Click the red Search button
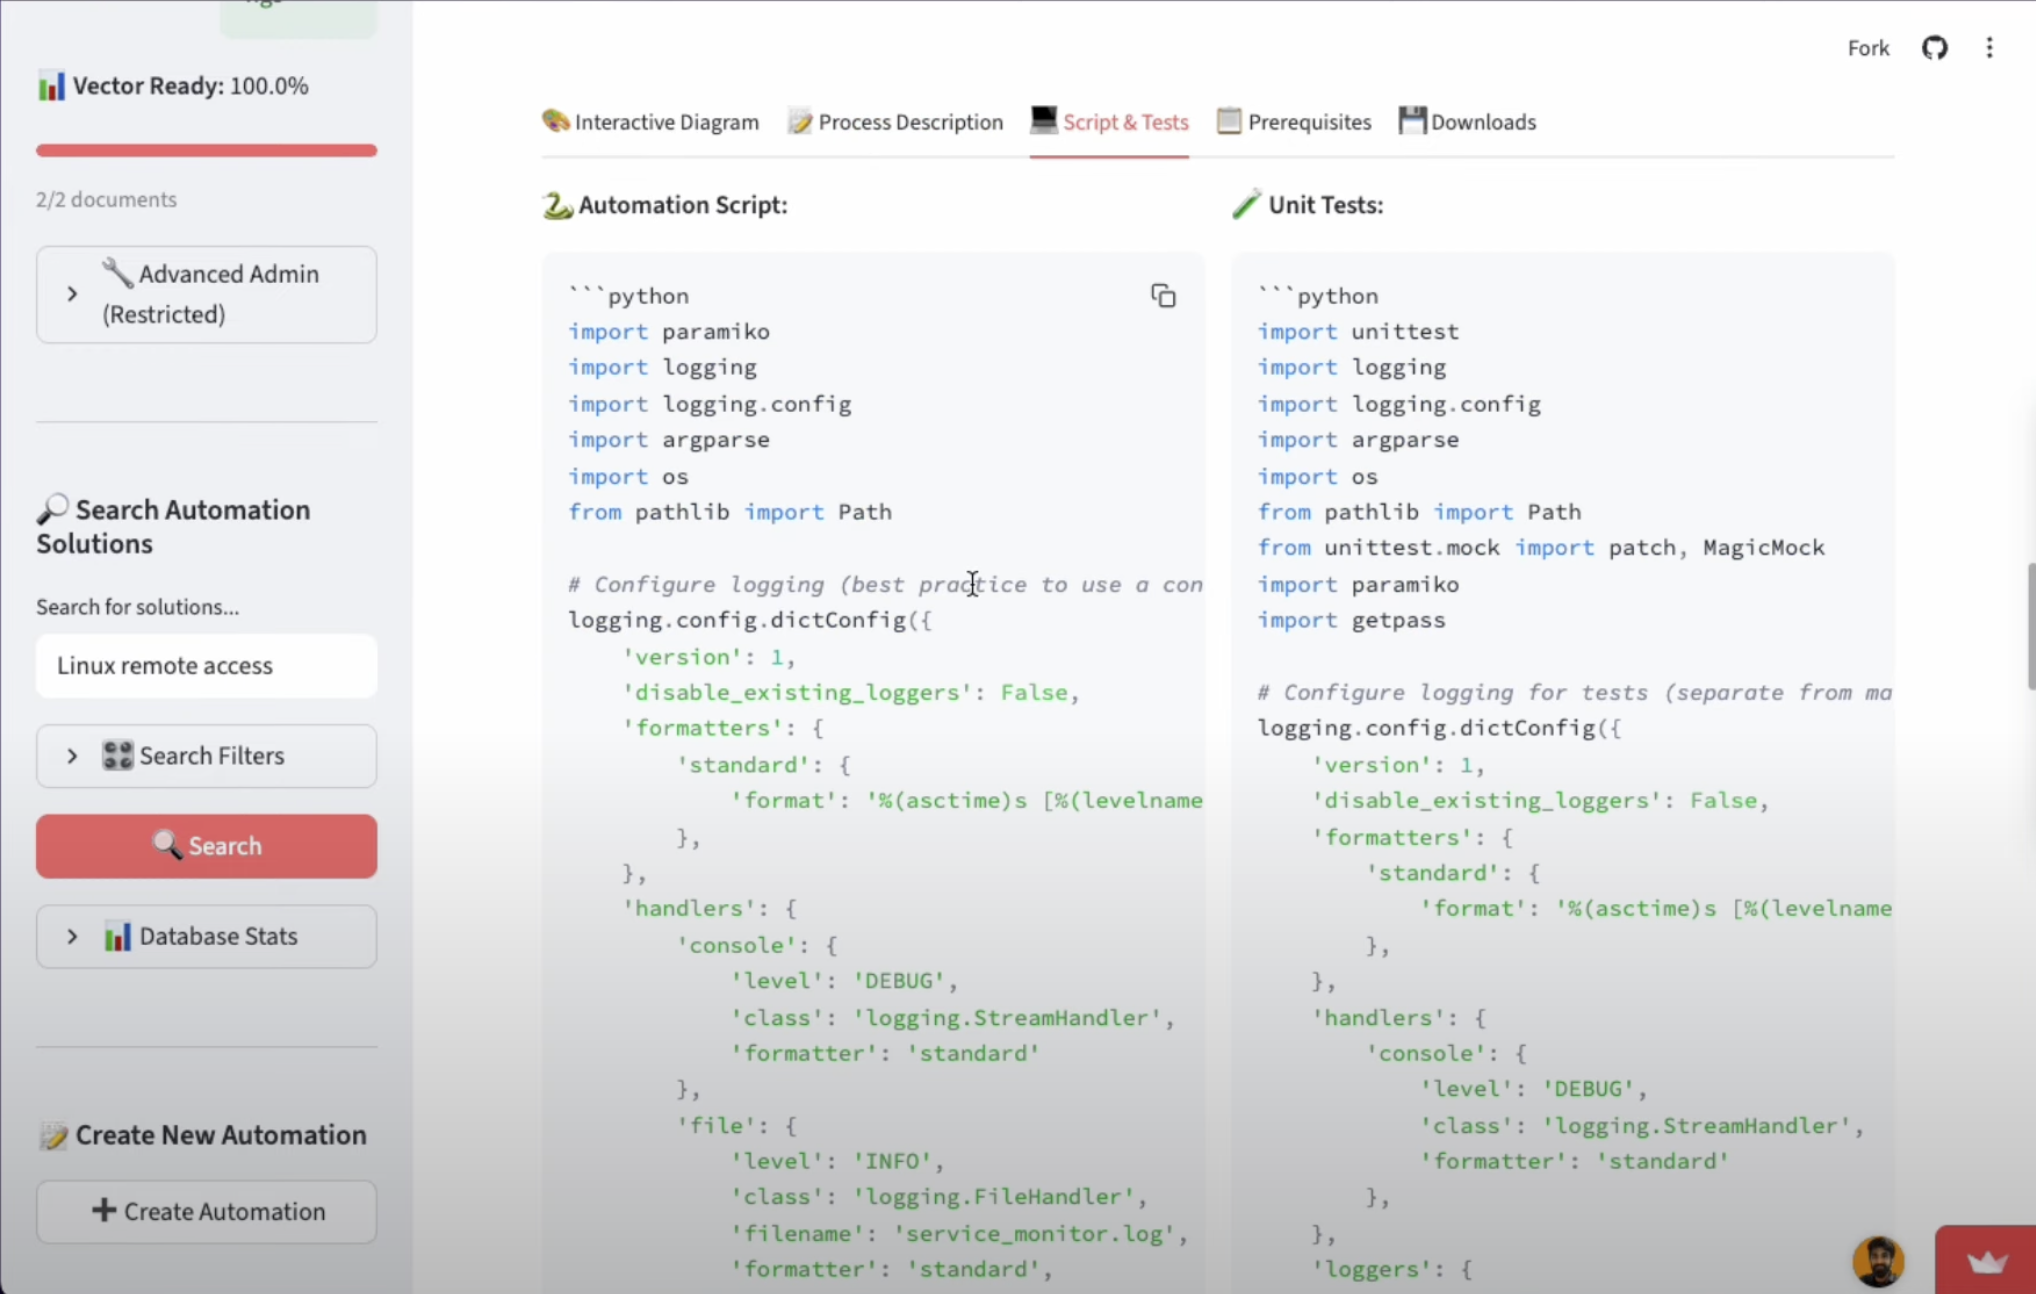 coord(206,846)
